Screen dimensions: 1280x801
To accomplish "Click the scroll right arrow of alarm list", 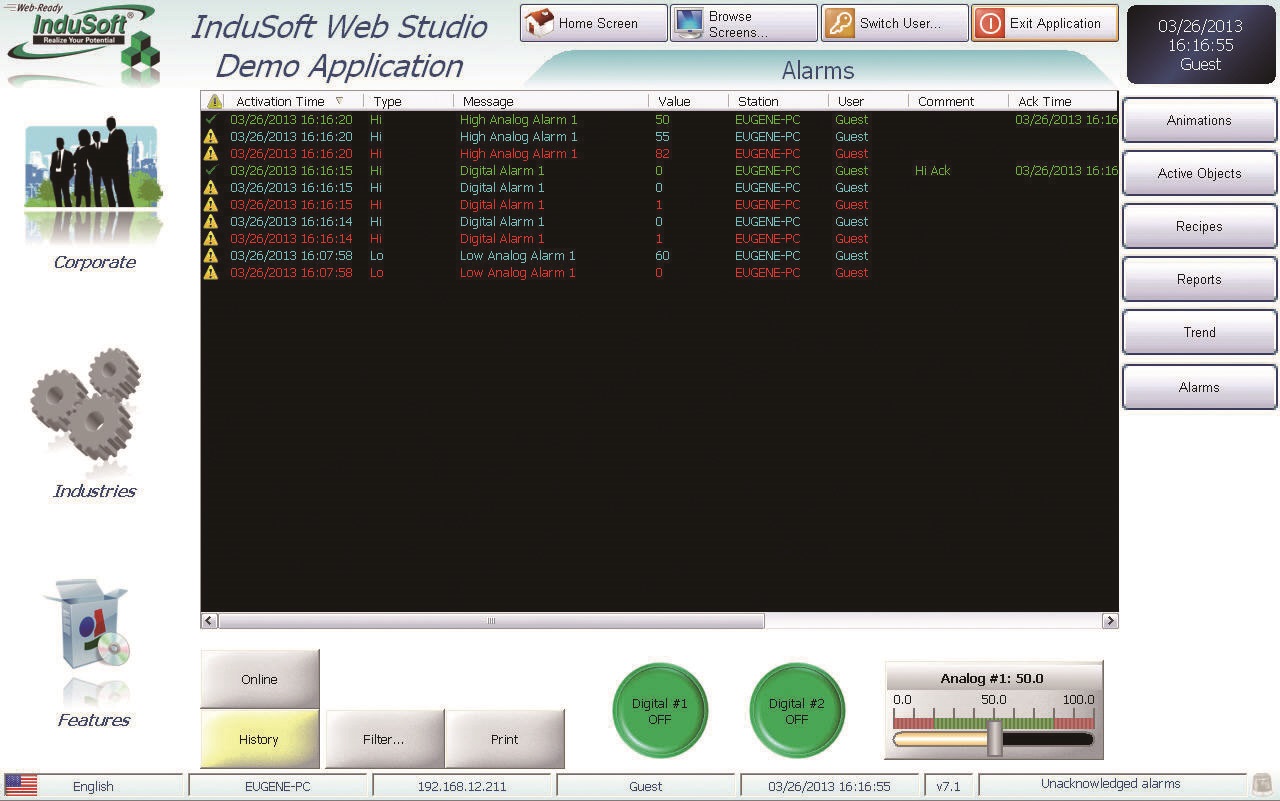I will pos(1110,621).
